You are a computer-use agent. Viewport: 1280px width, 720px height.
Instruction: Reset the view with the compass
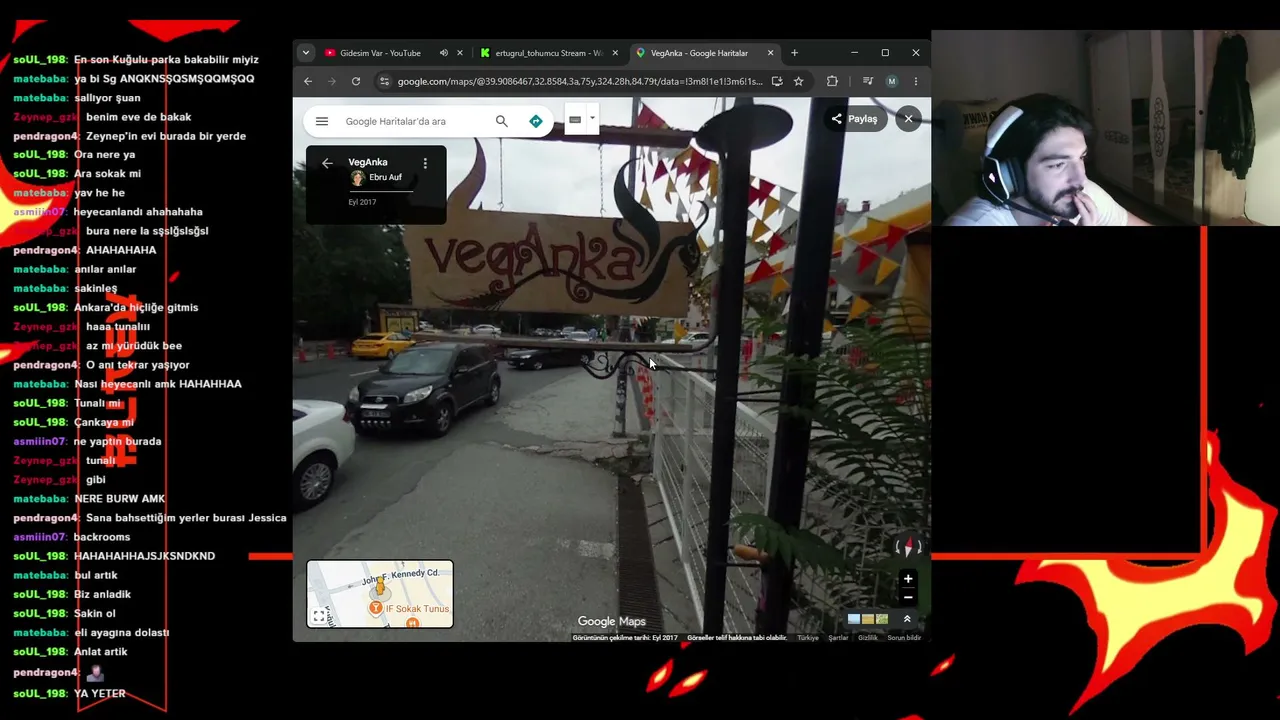pos(908,548)
